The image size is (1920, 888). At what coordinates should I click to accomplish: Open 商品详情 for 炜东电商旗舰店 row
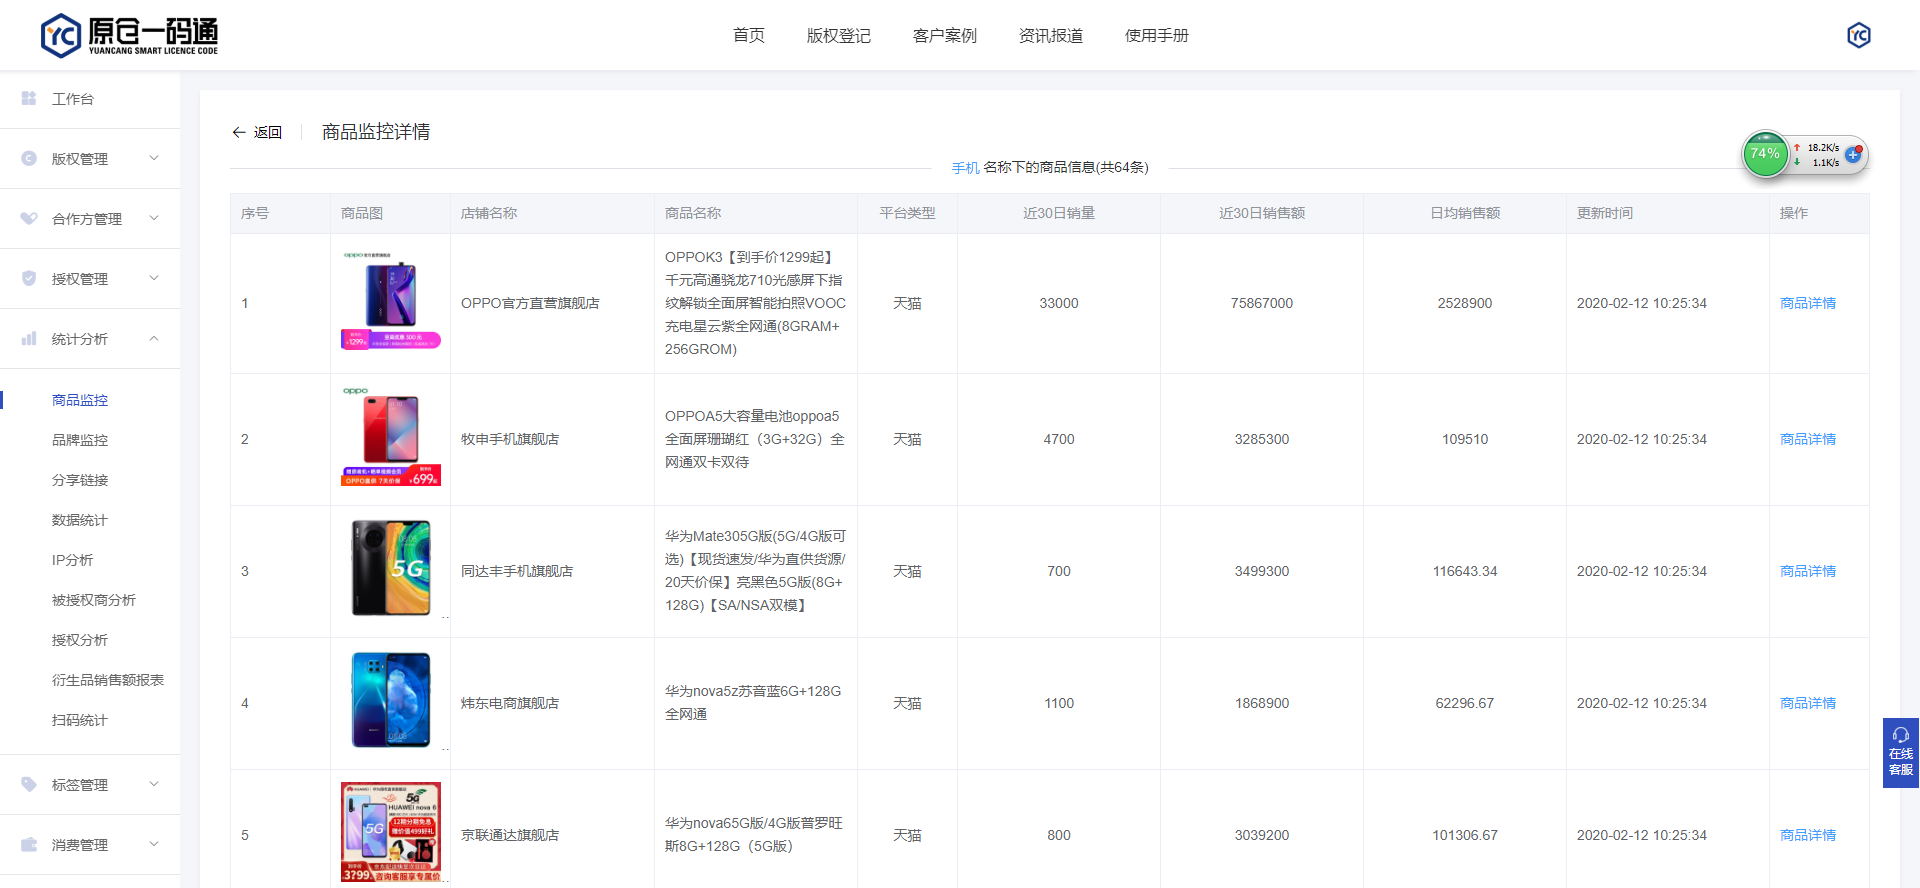tap(1808, 703)
